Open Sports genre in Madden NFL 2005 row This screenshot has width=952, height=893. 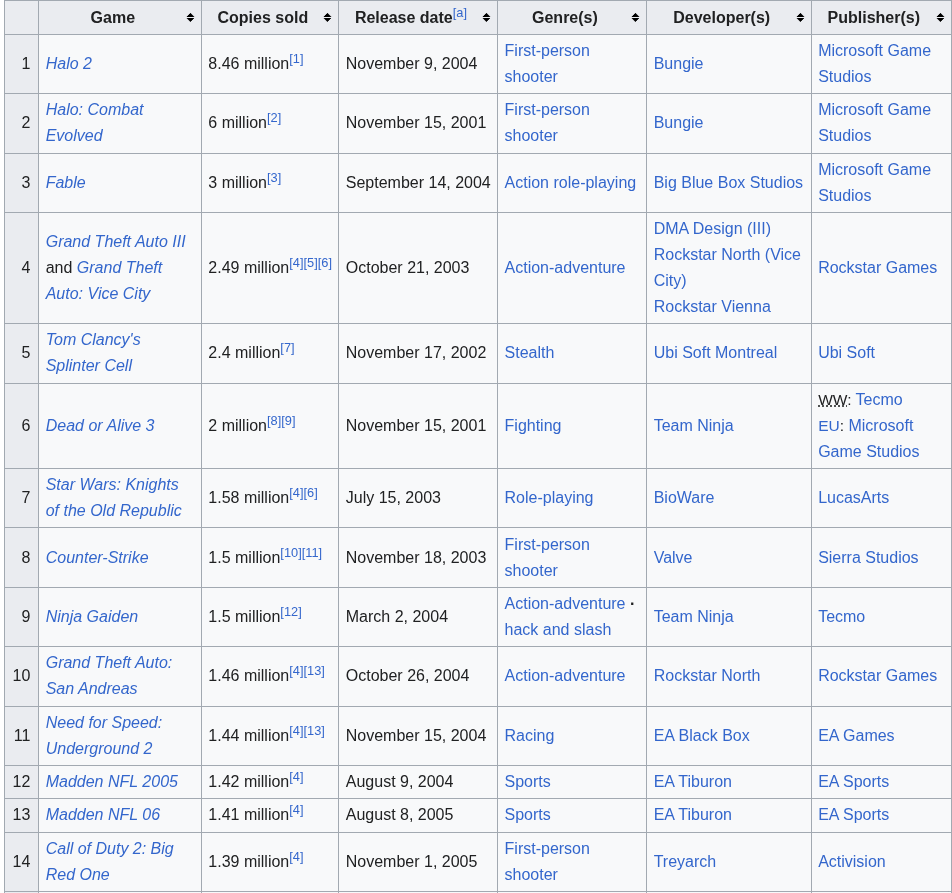(x=528, y=781)
